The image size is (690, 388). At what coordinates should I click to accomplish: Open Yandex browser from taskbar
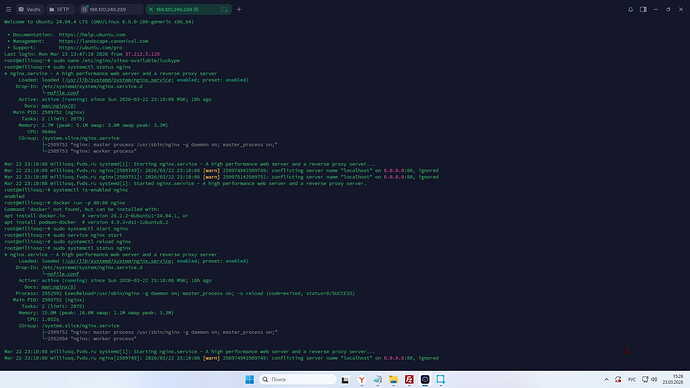(361, 379)
